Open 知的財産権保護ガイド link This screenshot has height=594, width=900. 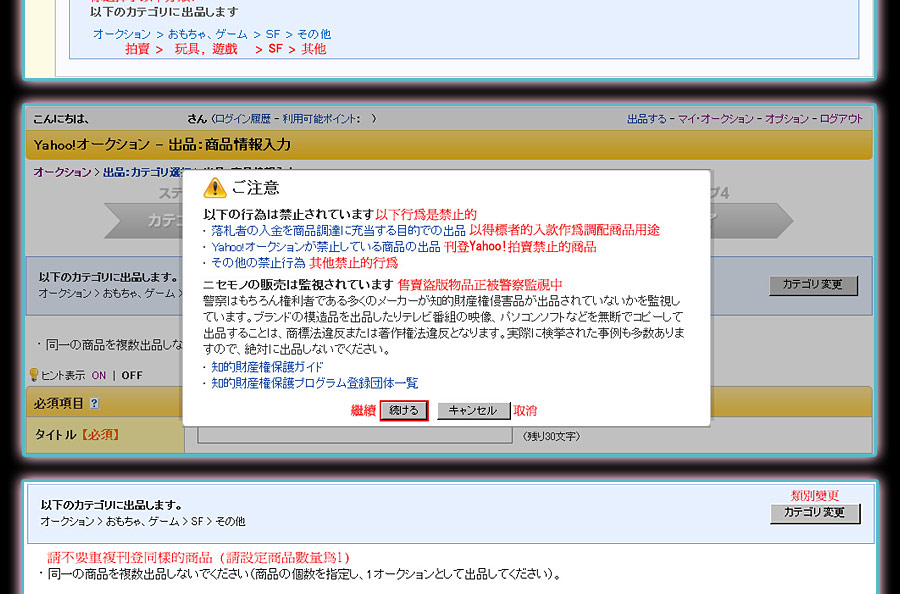click(x=267, y=367)
